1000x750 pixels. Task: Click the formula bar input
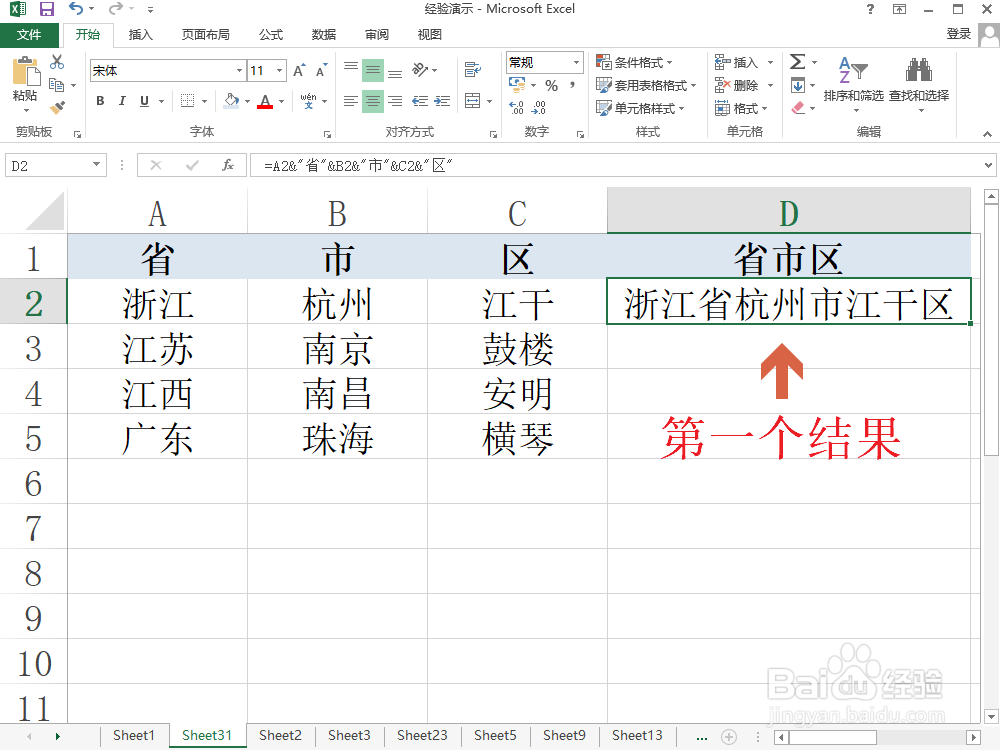(615, 166)
